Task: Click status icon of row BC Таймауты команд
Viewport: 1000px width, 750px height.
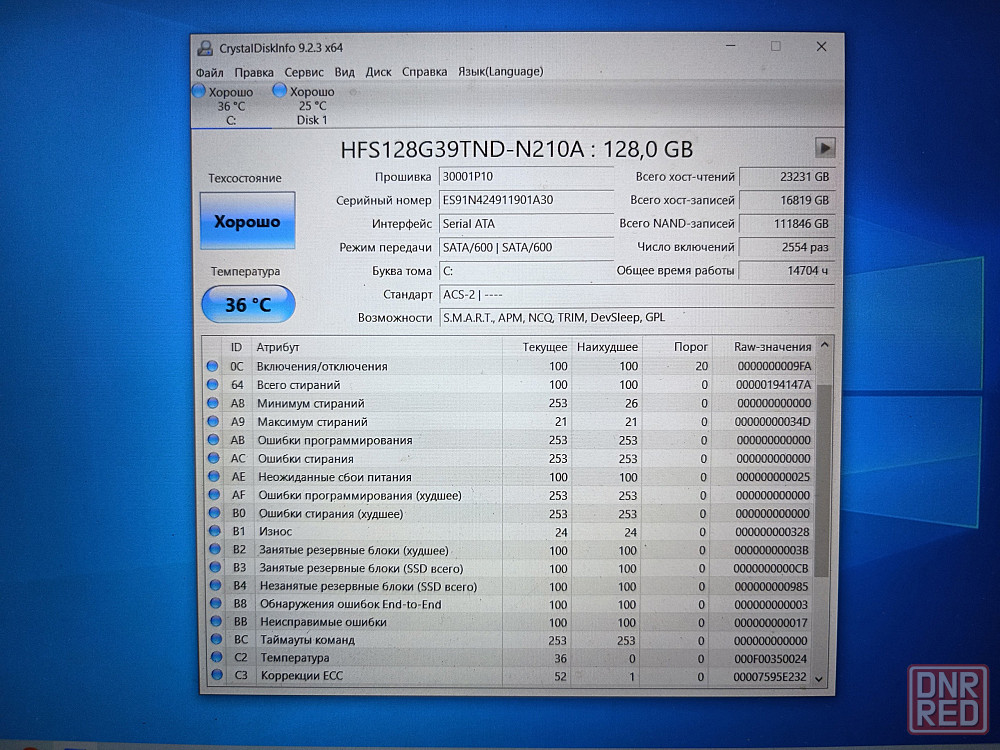Action: tap(217, 639)
